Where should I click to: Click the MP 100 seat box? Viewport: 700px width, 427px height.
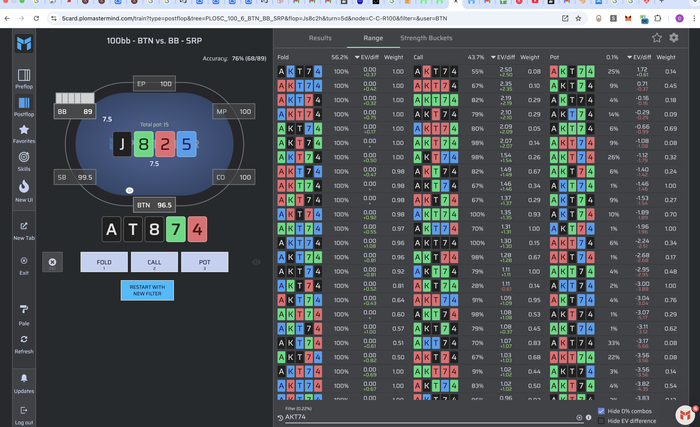click(233, 111)
